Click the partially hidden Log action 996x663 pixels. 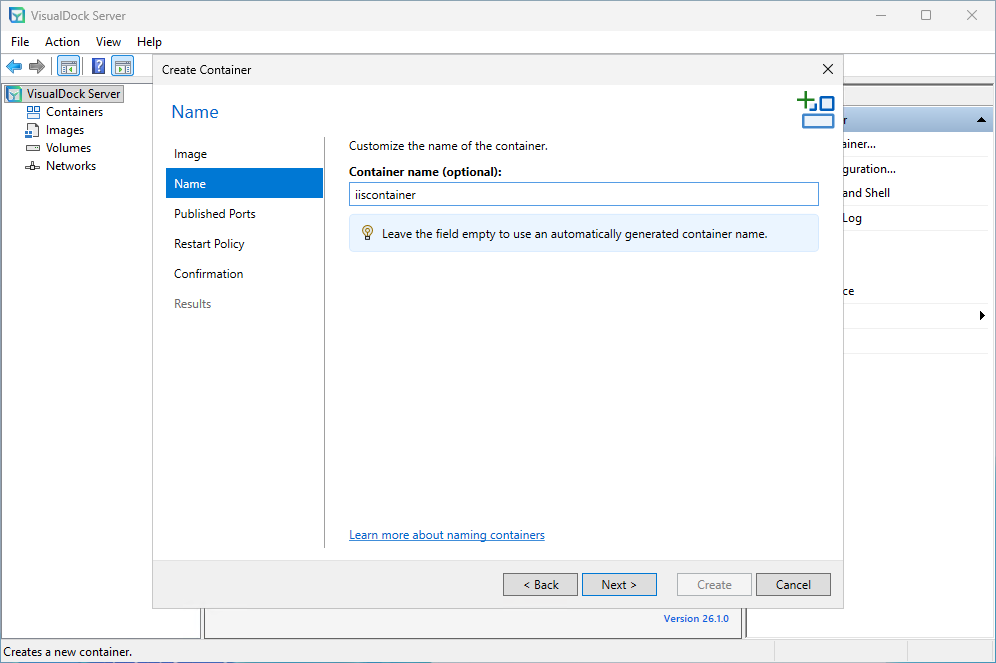click(x=852, y=218)
